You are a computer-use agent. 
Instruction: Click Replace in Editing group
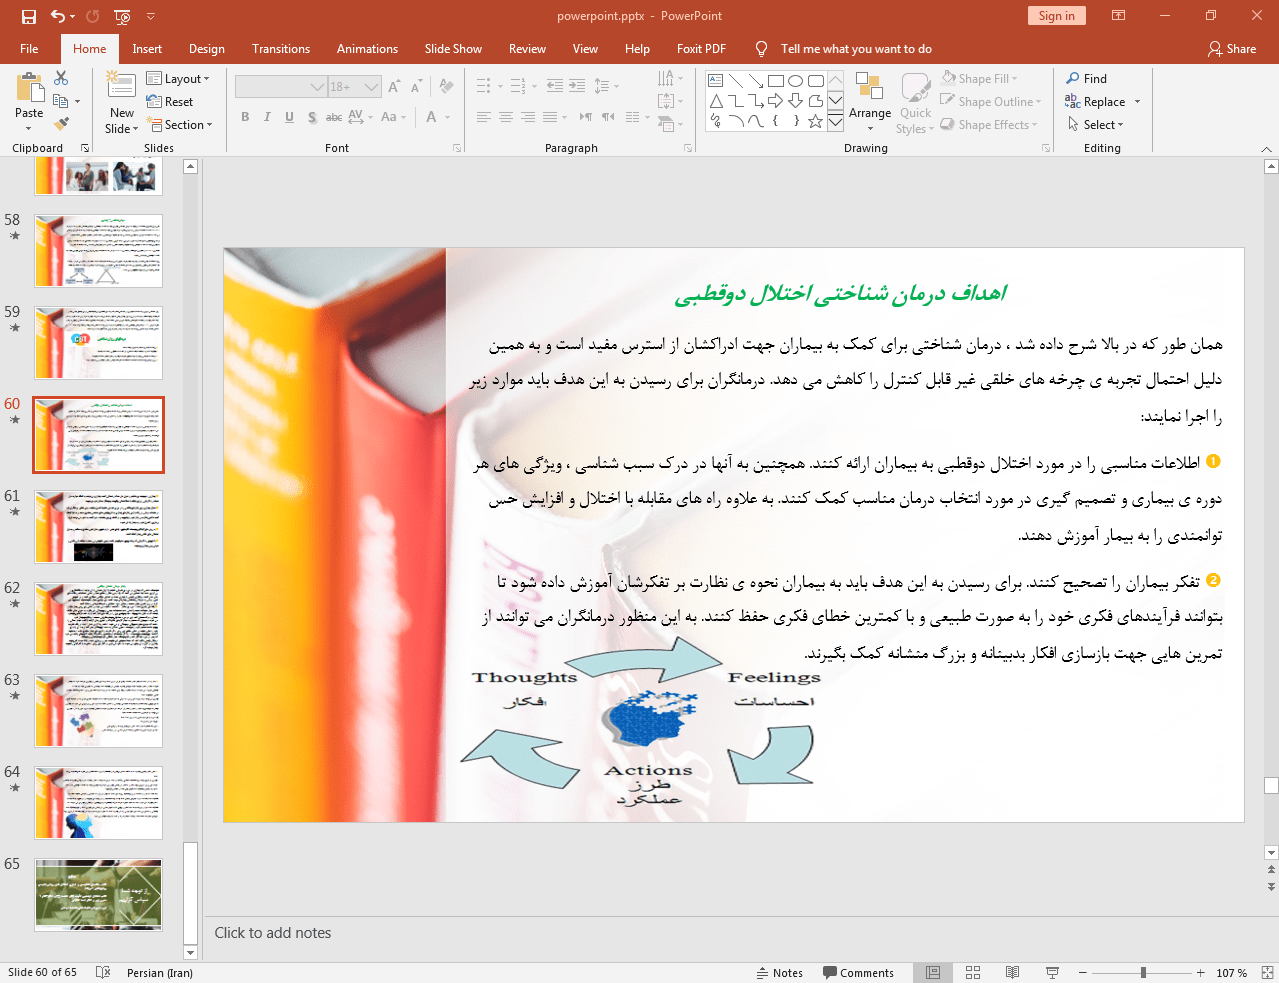click(x=1103, y=102)
